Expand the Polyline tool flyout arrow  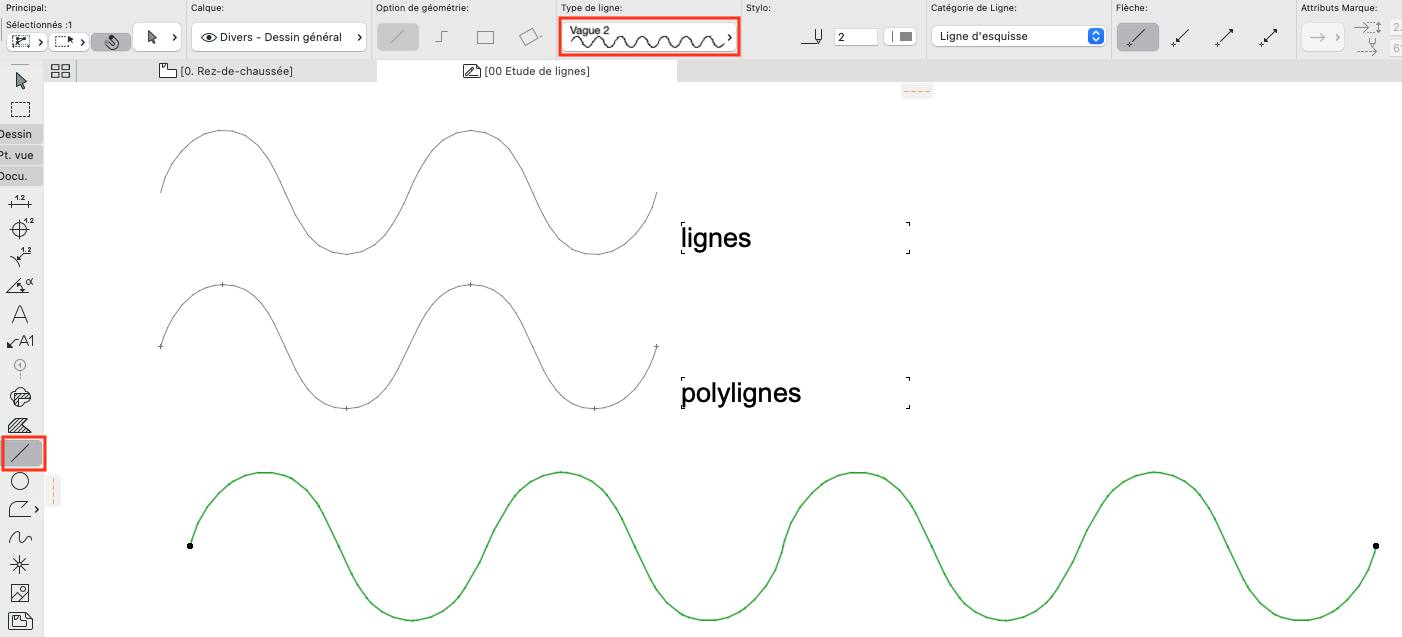(37, 510)
